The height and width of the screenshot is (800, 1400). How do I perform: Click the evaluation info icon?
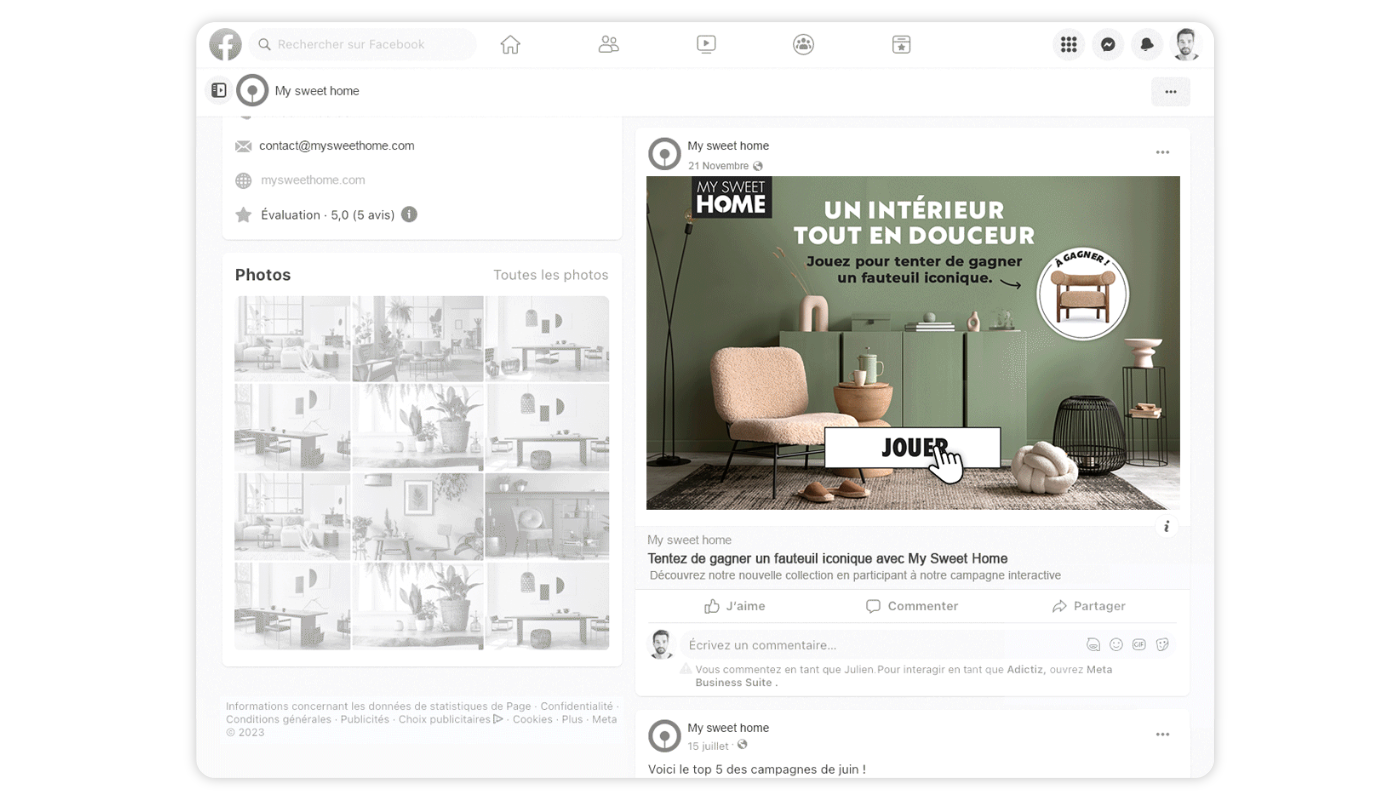409,214
